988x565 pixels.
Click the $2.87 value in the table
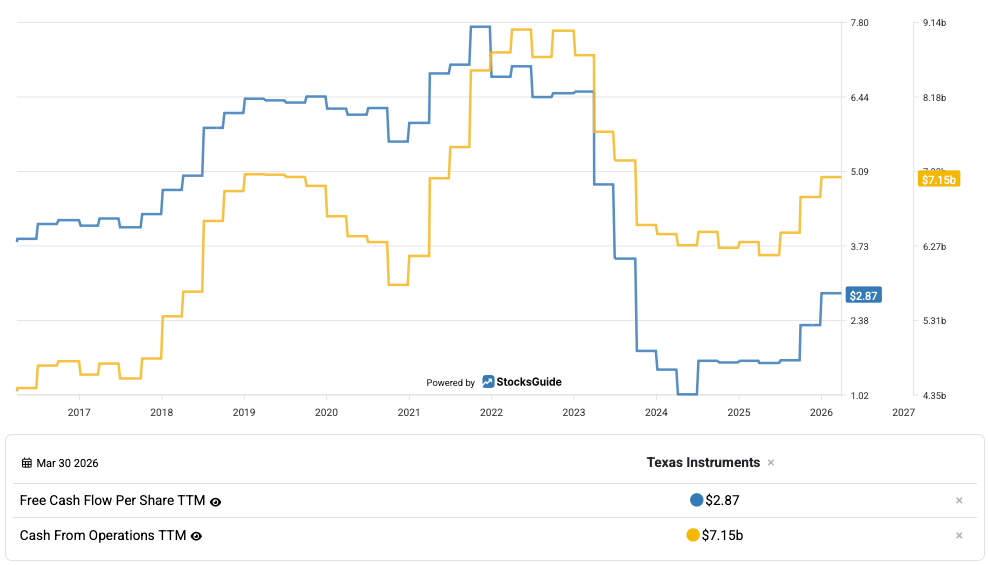click(x=722, y=500)
